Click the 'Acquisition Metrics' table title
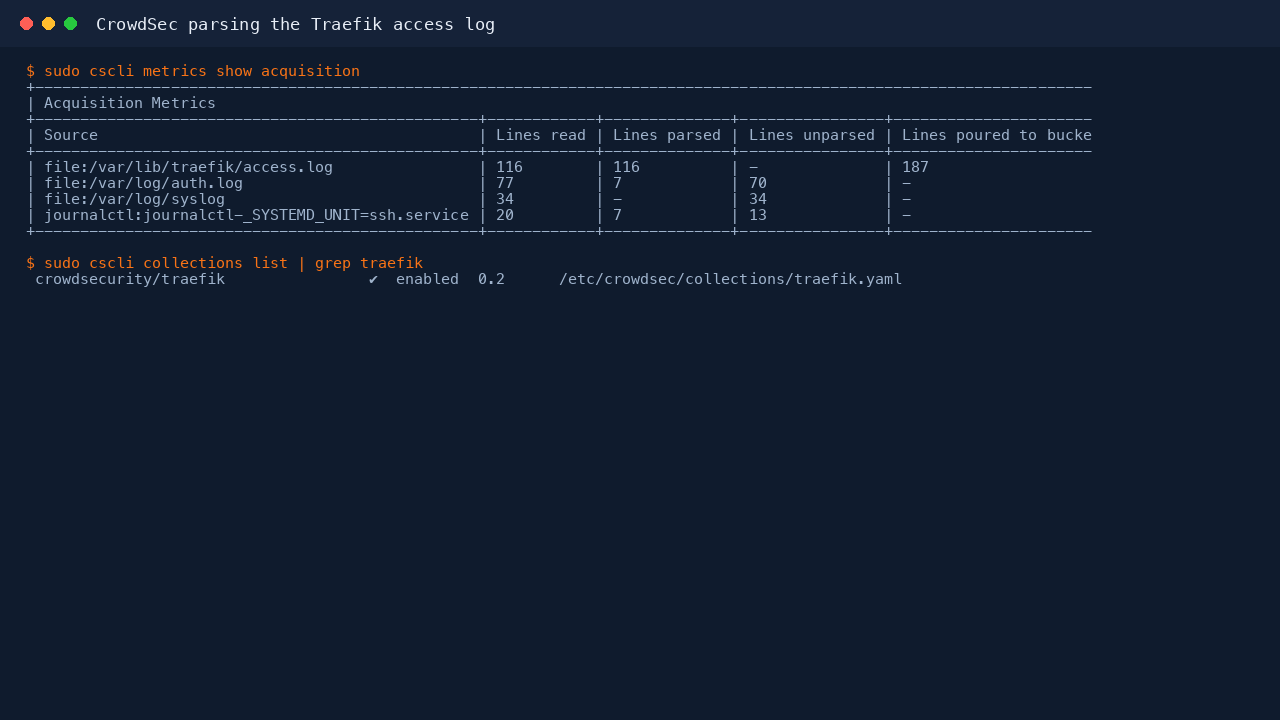 (130, 103)
